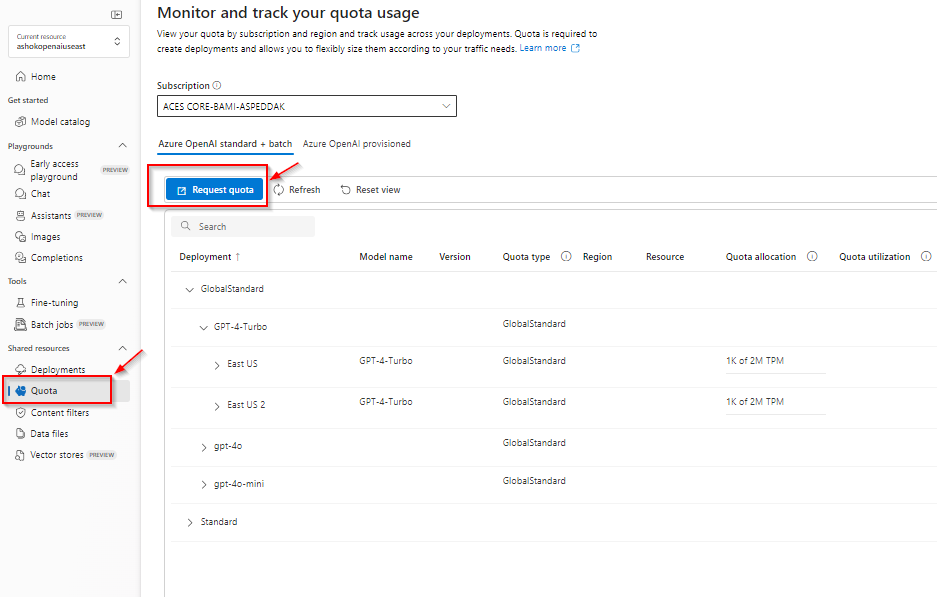Switch to Azure OpenAI provisioned tab
Screen dimensions: 937x597
coord(357,144)
